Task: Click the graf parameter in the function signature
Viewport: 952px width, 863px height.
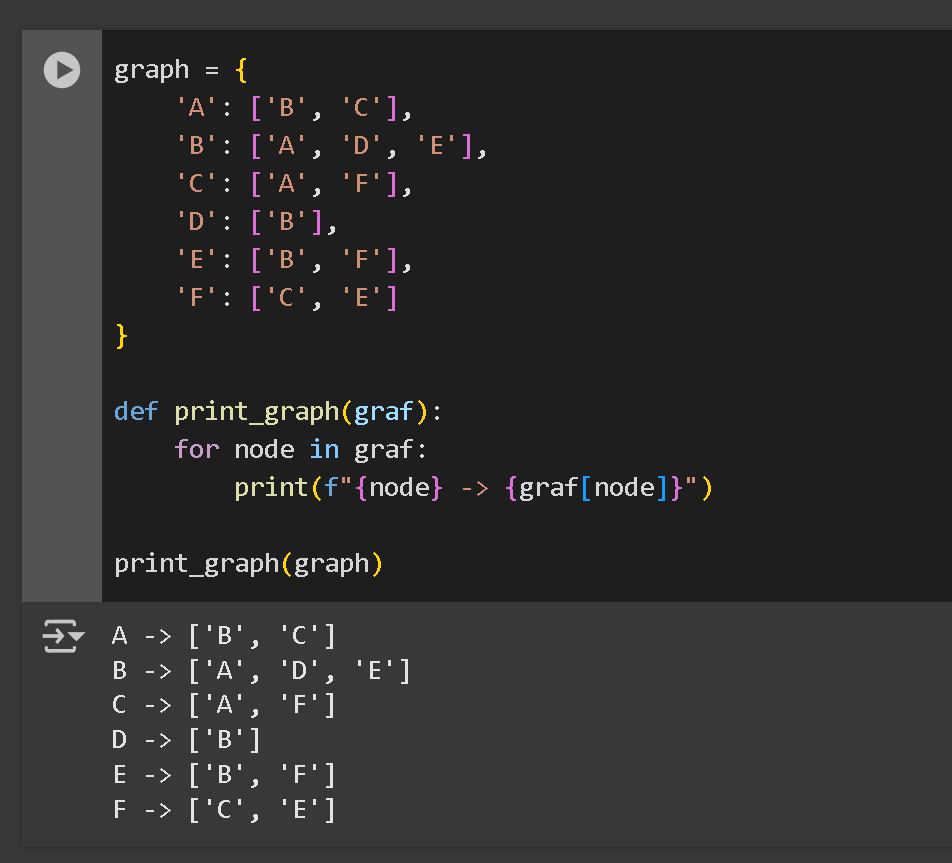Action: pos(384,411)
